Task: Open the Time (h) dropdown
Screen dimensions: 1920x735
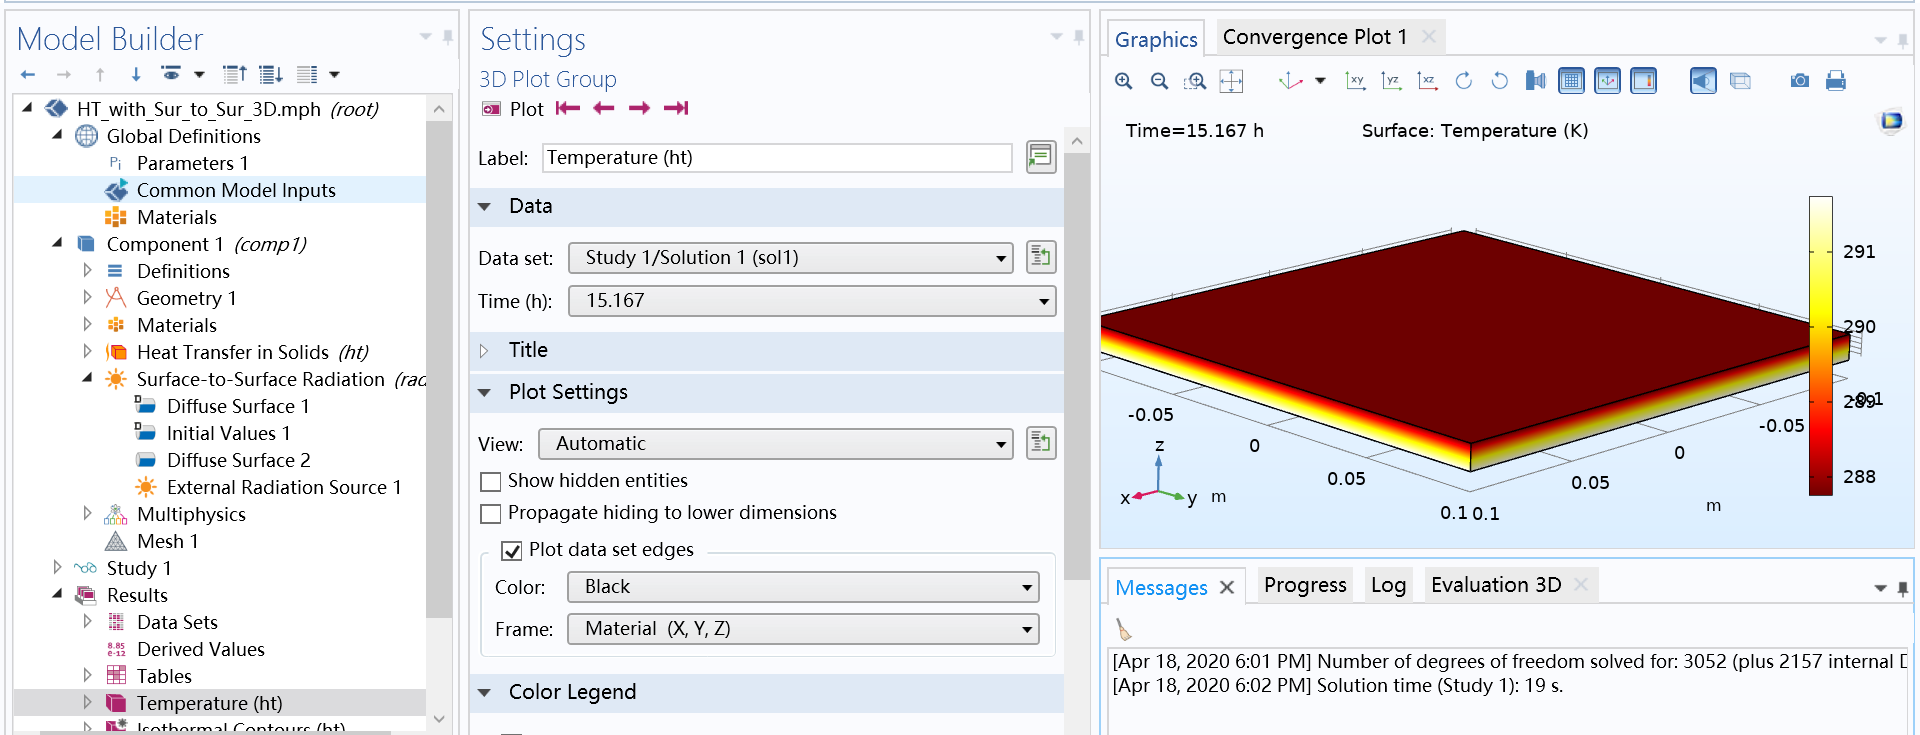Action: (812, 301)
